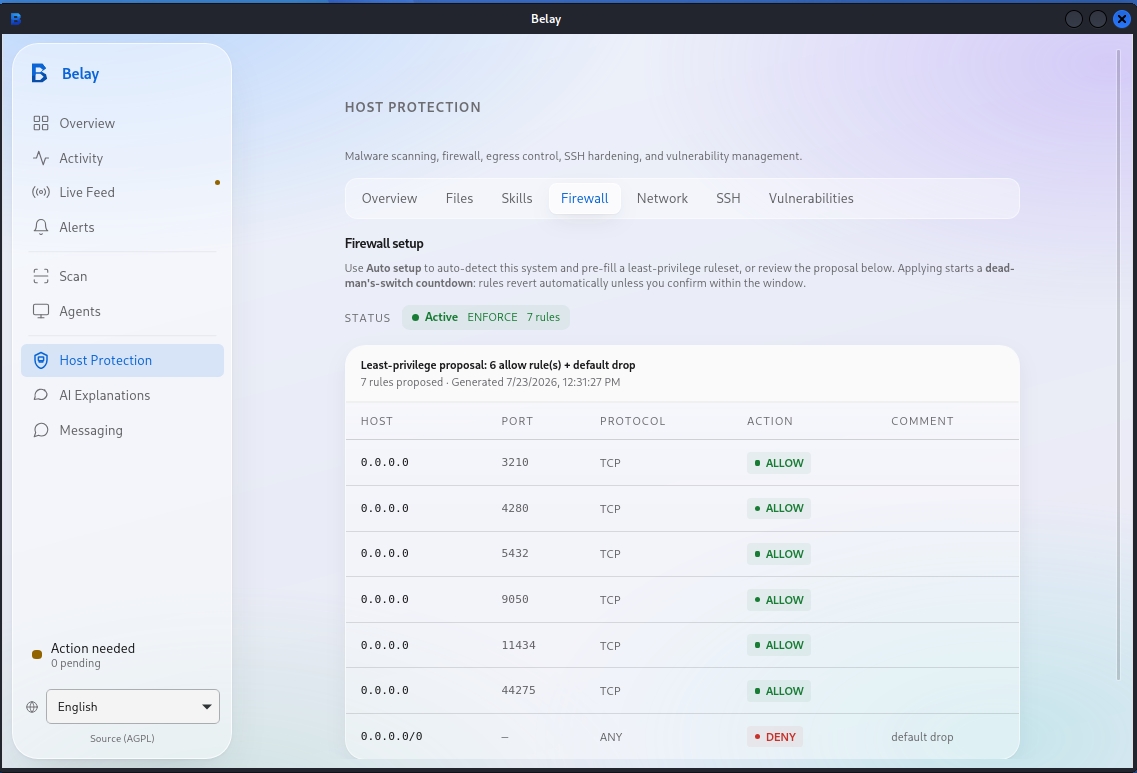Click the vertical scrollbar on the right
This screenshot has height=773, width=1137.
pos(1120,366)
